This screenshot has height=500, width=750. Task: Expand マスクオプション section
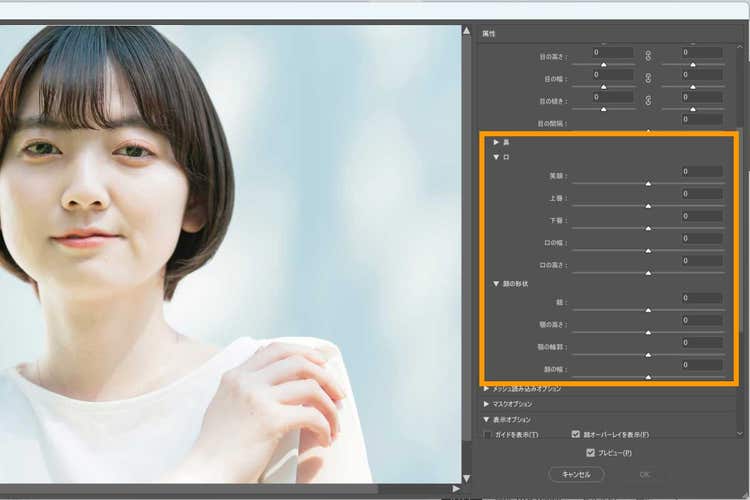coord(486,404)
